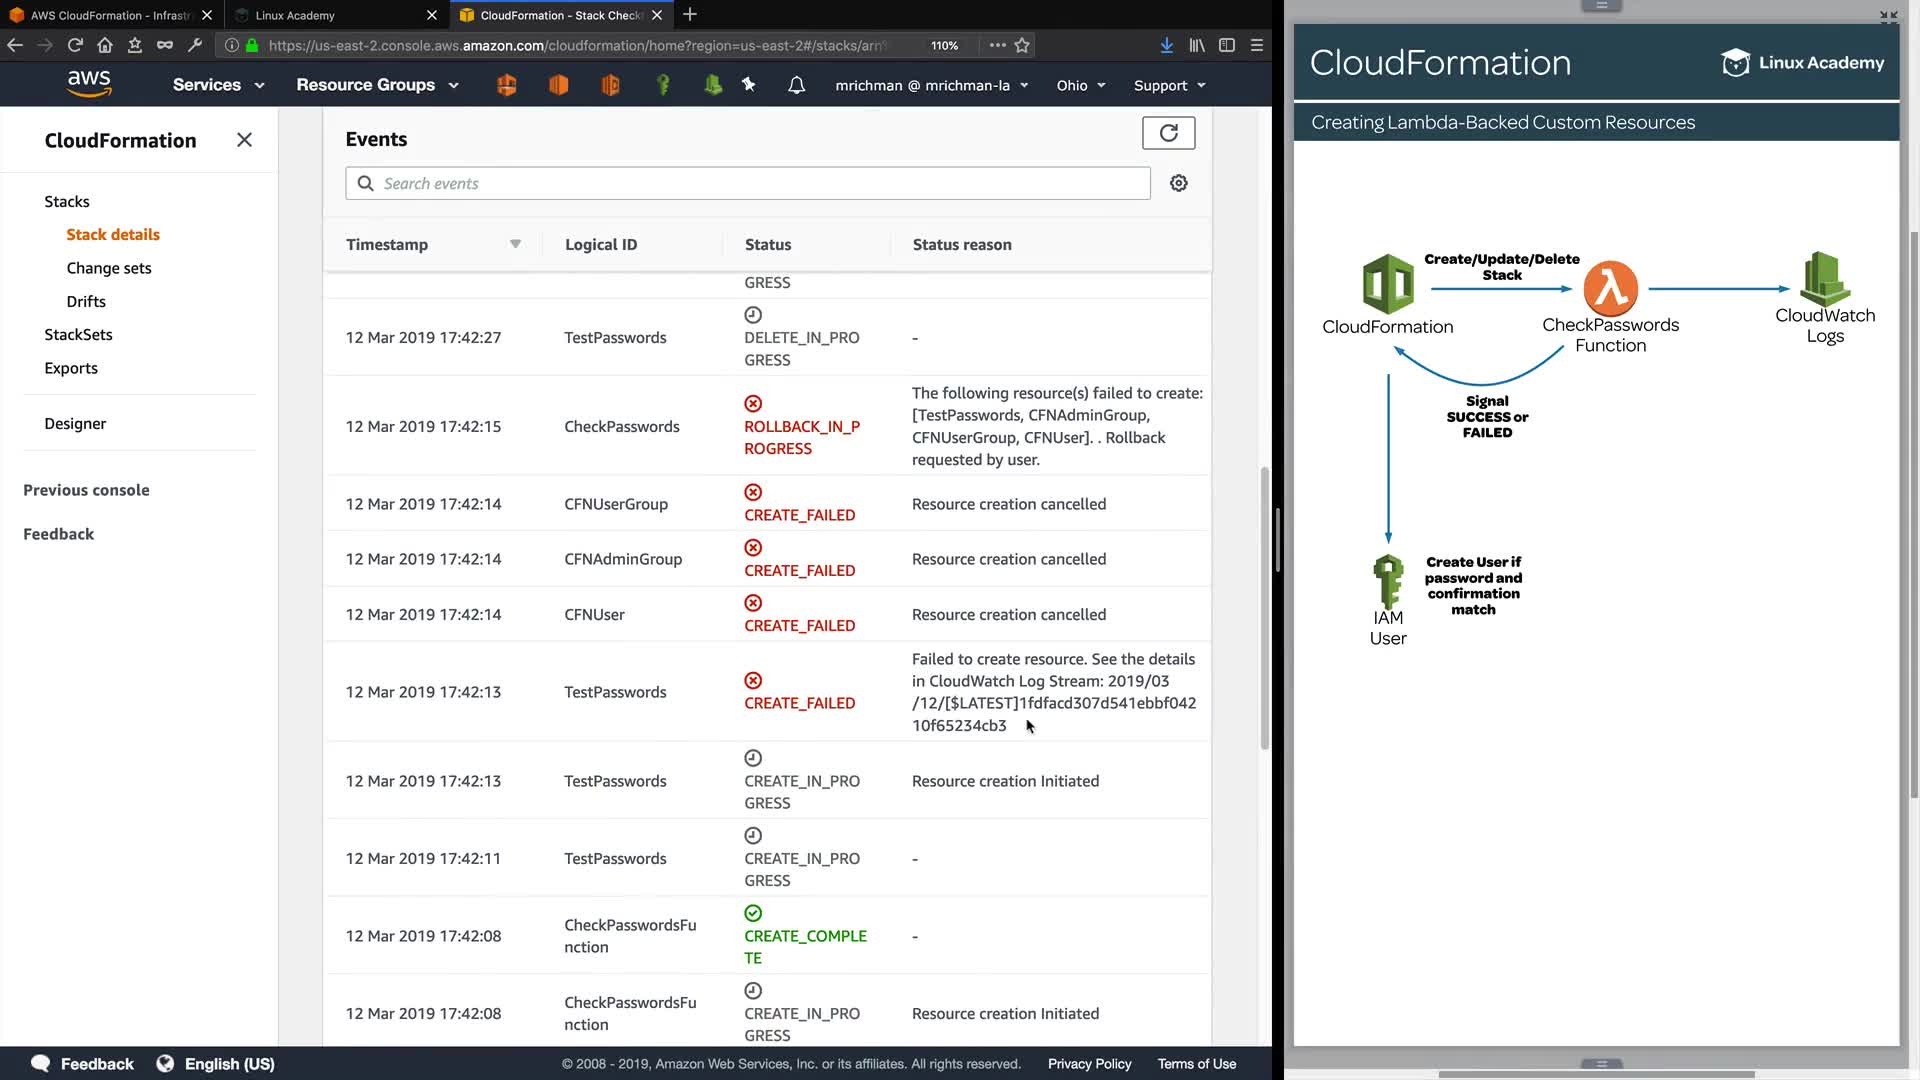Select Change sets in sidebar
Viewport: 1920px width, 1080px height.
(109, 268)
